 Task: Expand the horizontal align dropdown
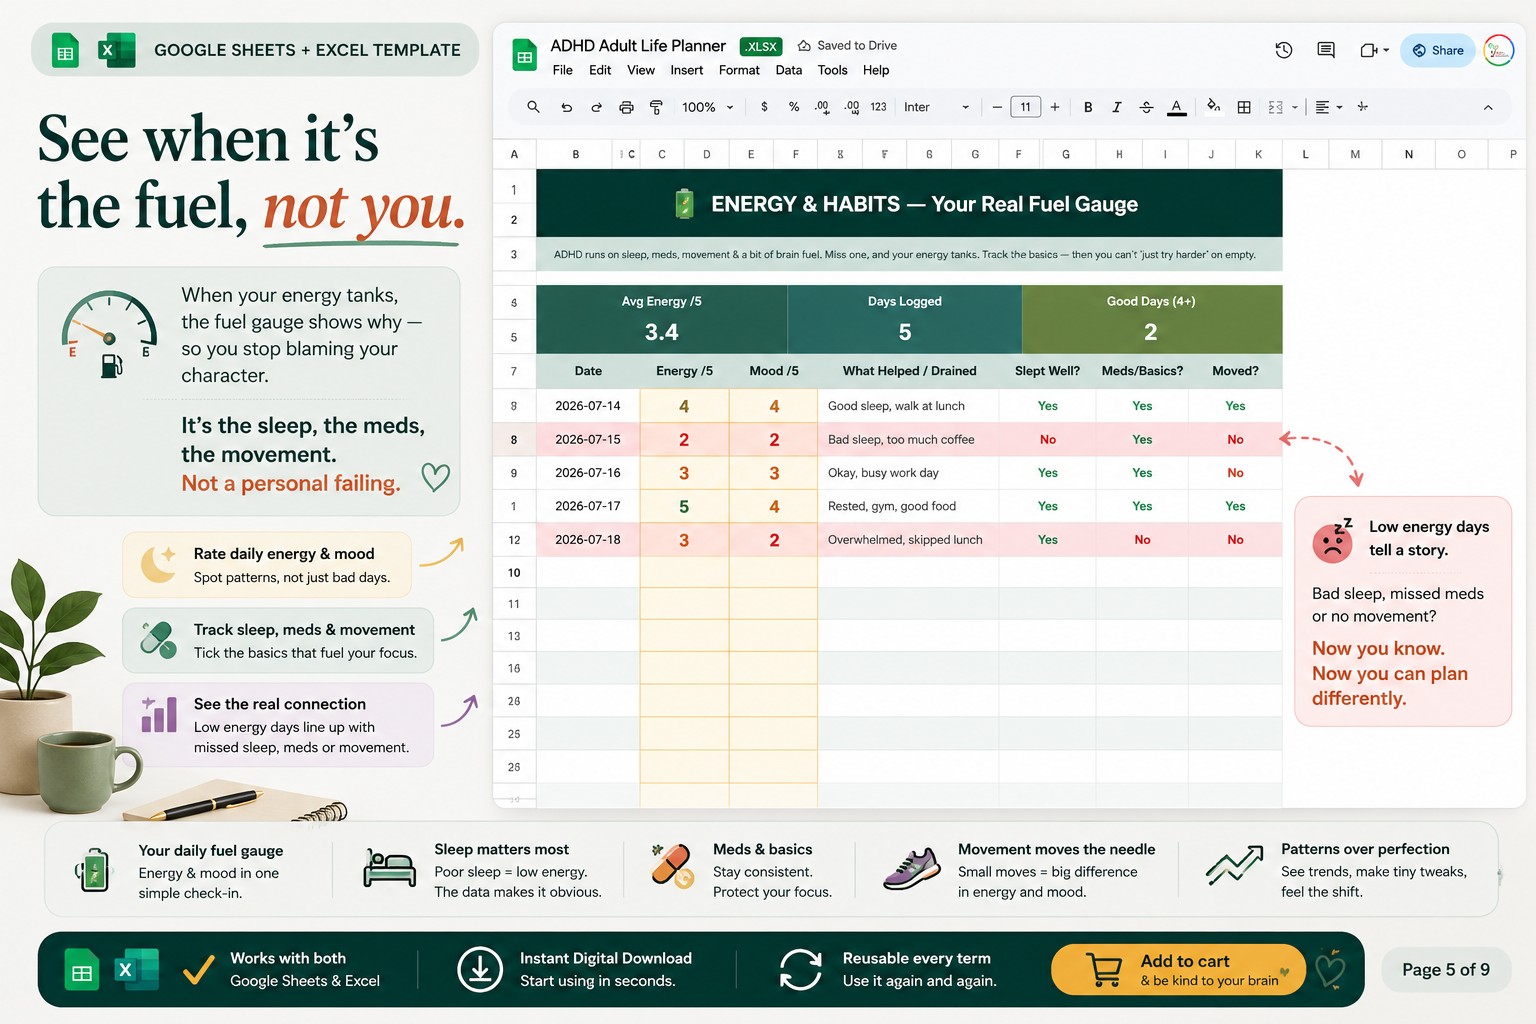1328,107
